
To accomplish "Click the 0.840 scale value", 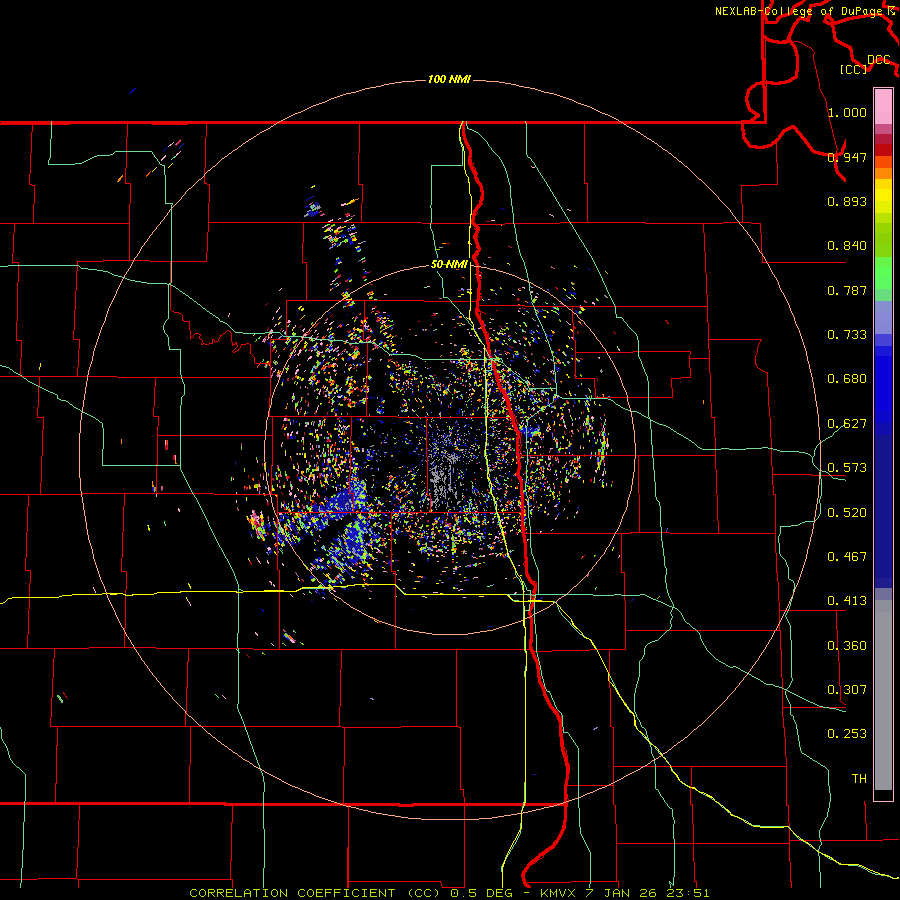I will tap(847, 246).
